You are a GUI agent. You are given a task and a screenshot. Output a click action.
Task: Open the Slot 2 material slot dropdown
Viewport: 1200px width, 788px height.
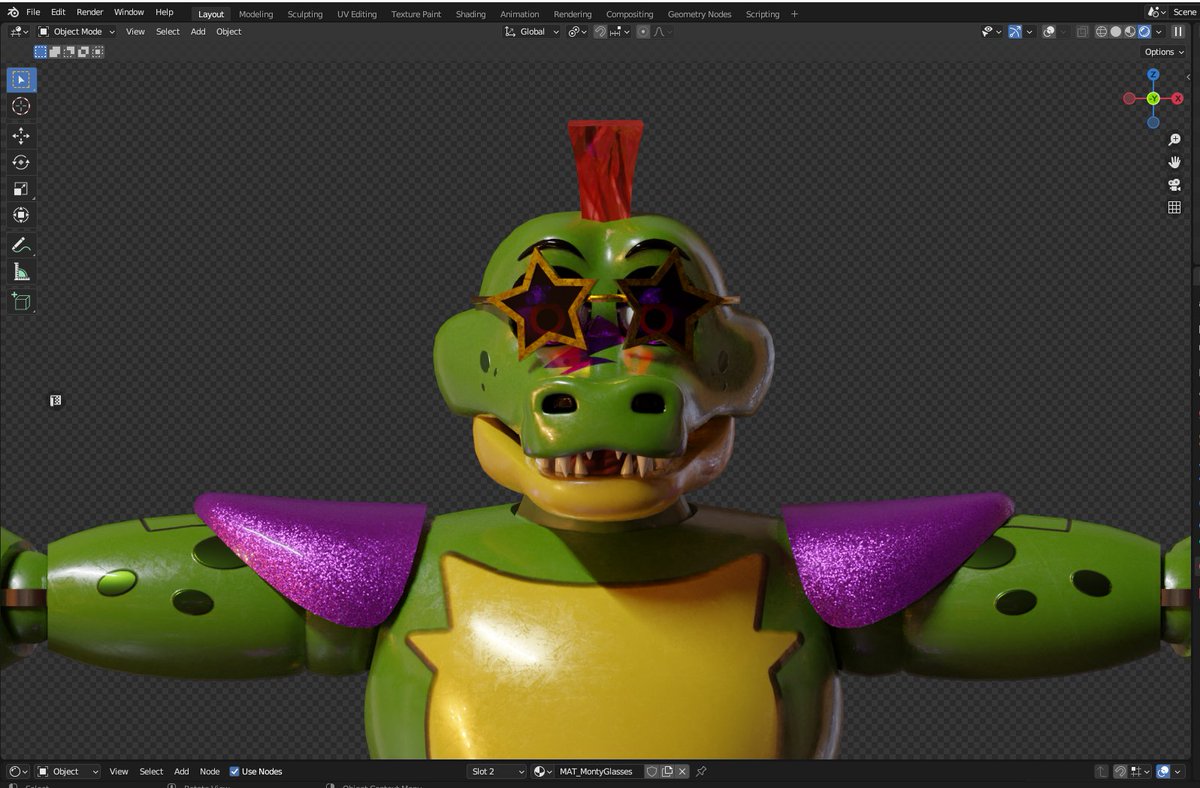497,771
